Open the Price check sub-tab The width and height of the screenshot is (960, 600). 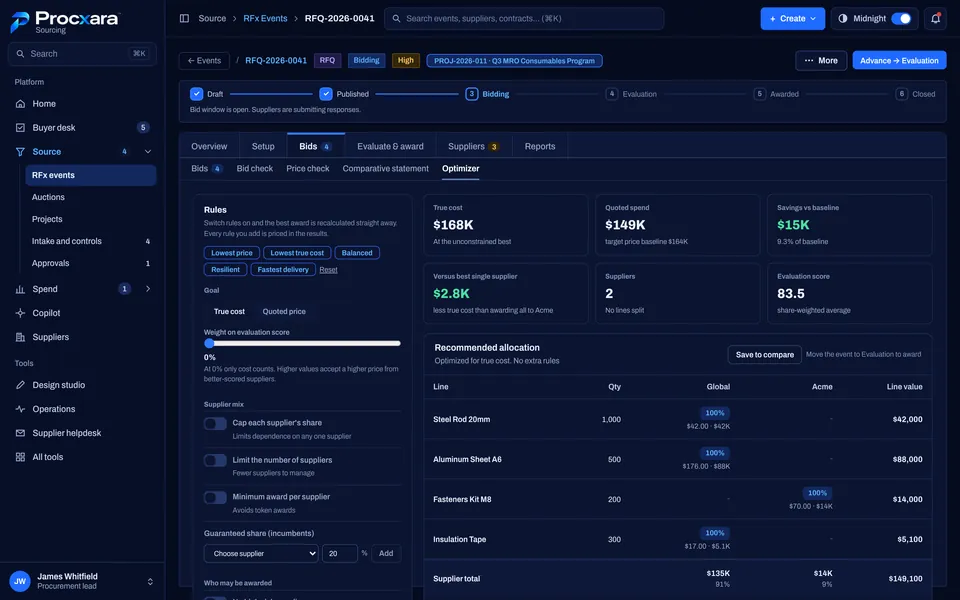point(307,168)
